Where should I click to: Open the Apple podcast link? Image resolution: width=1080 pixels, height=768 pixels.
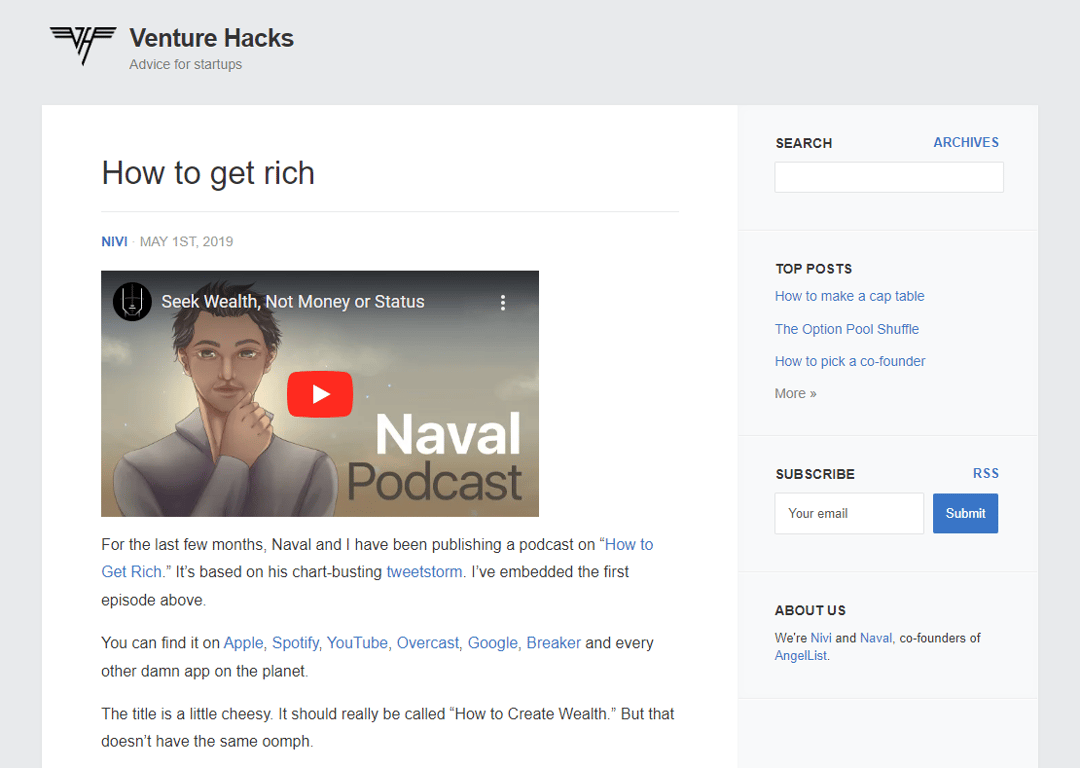(x=243, y=643)
